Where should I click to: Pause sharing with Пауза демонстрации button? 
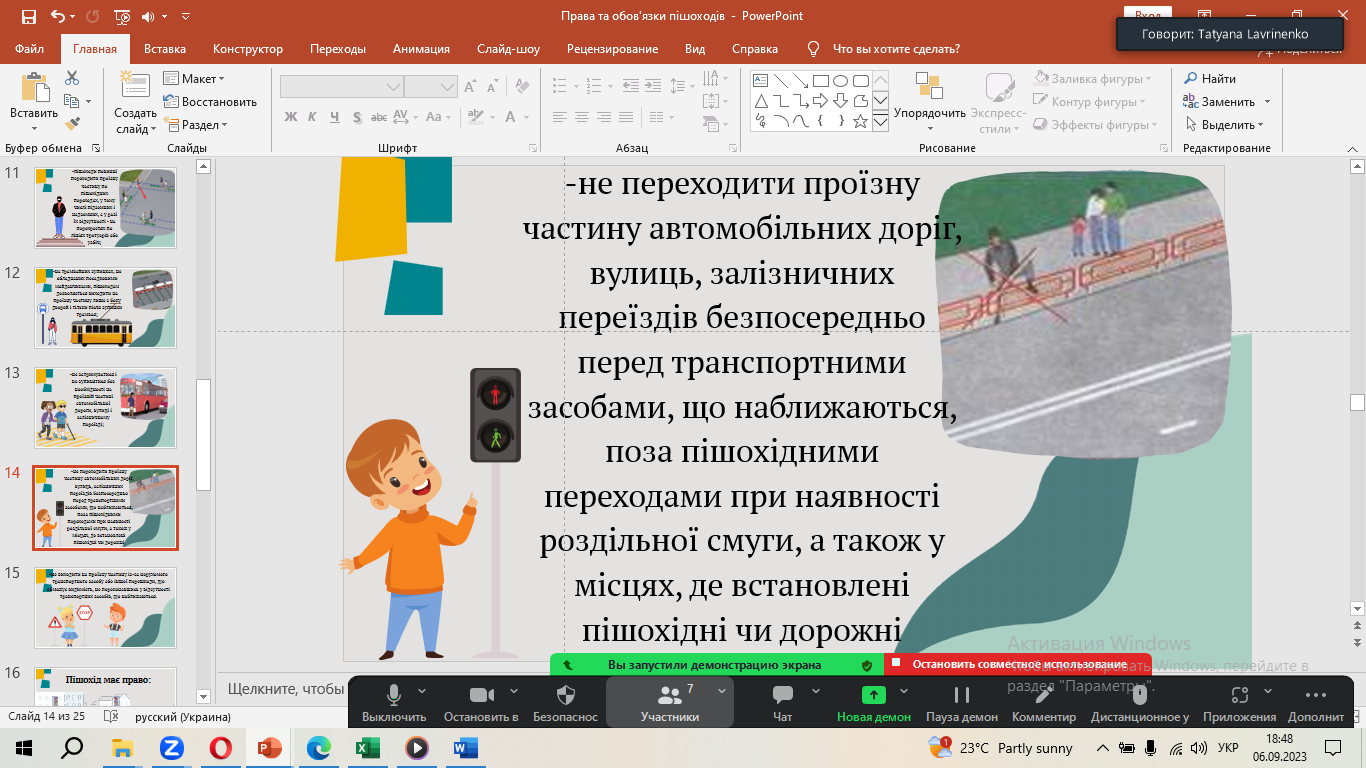[x=962, y=702]
